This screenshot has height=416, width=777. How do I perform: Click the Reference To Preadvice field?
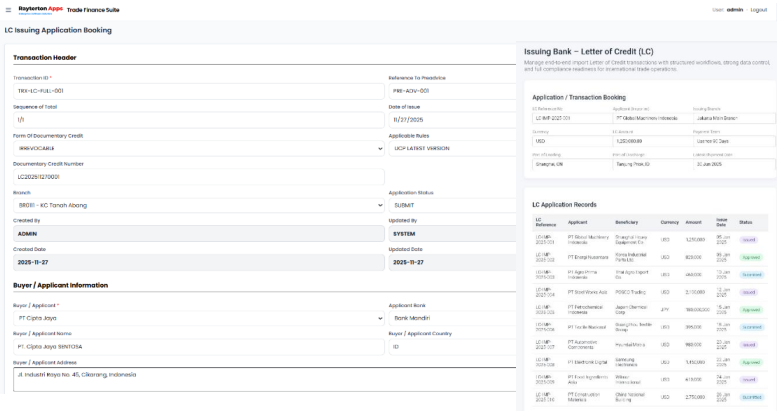(452, 91)
